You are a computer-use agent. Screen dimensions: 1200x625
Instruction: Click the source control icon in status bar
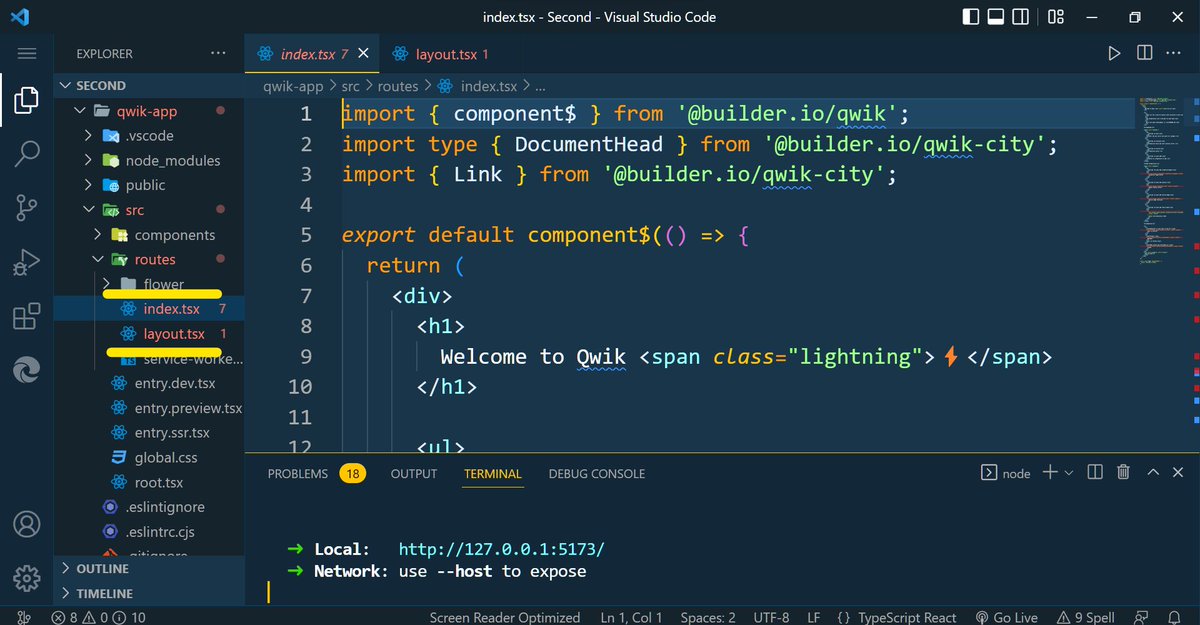click(x=24, y=617)
